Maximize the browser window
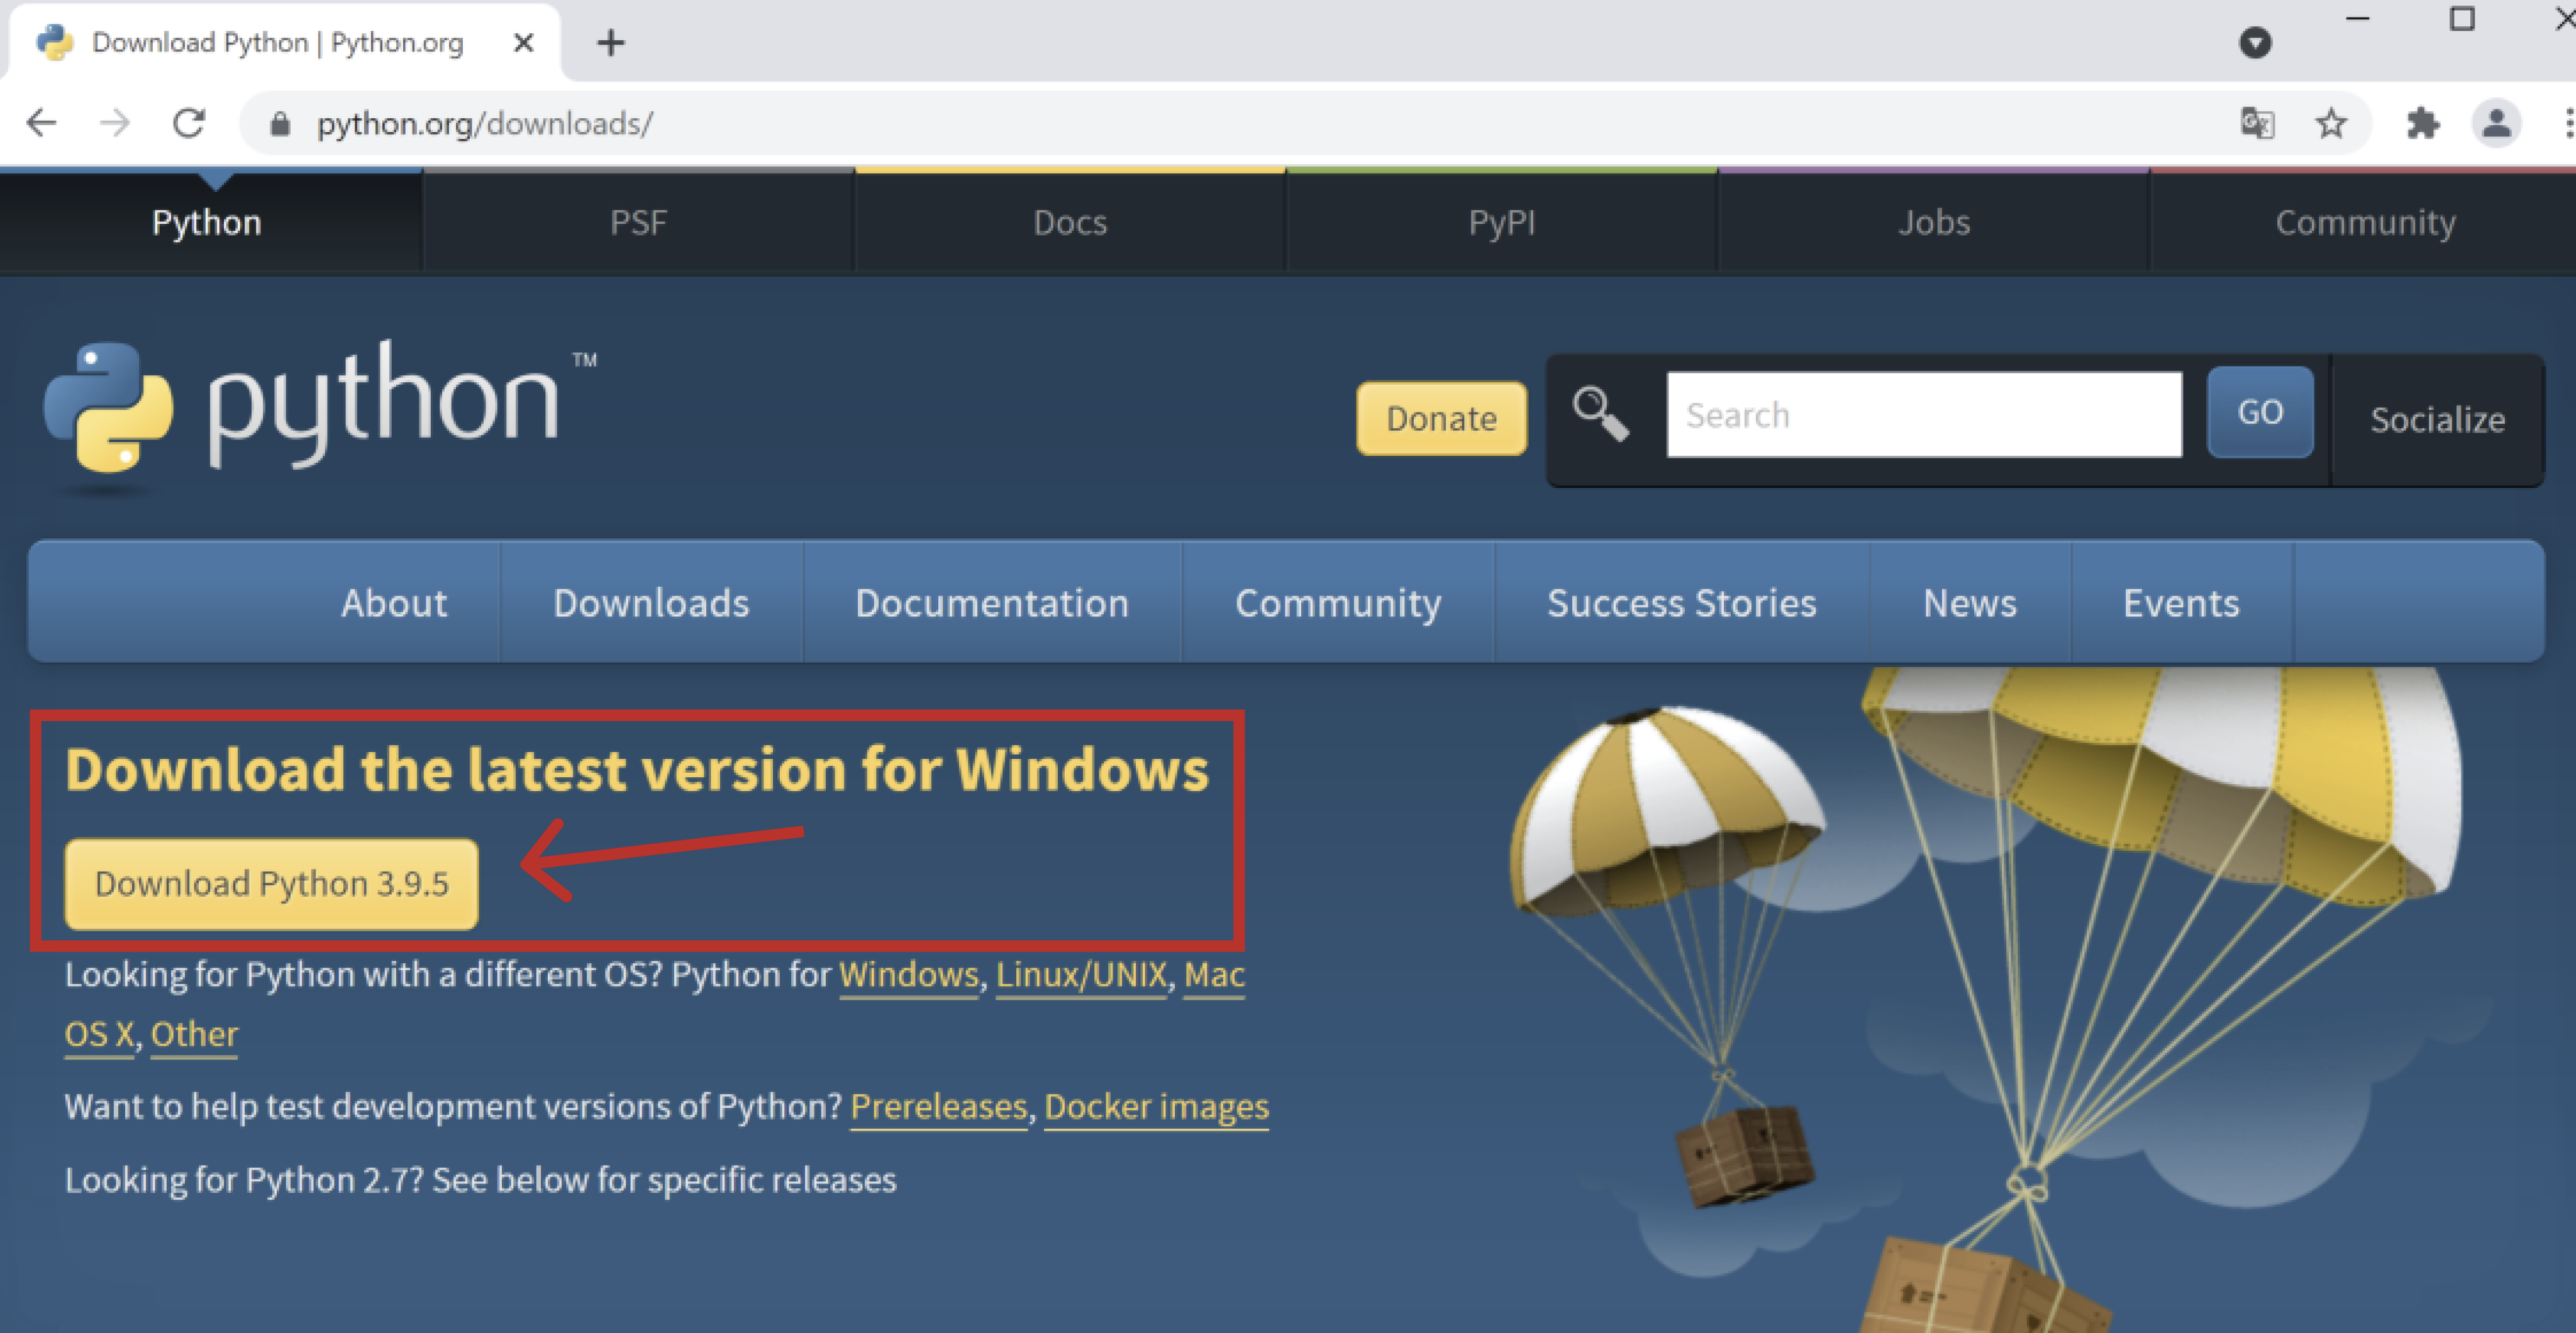 (x=2462, y=19)
